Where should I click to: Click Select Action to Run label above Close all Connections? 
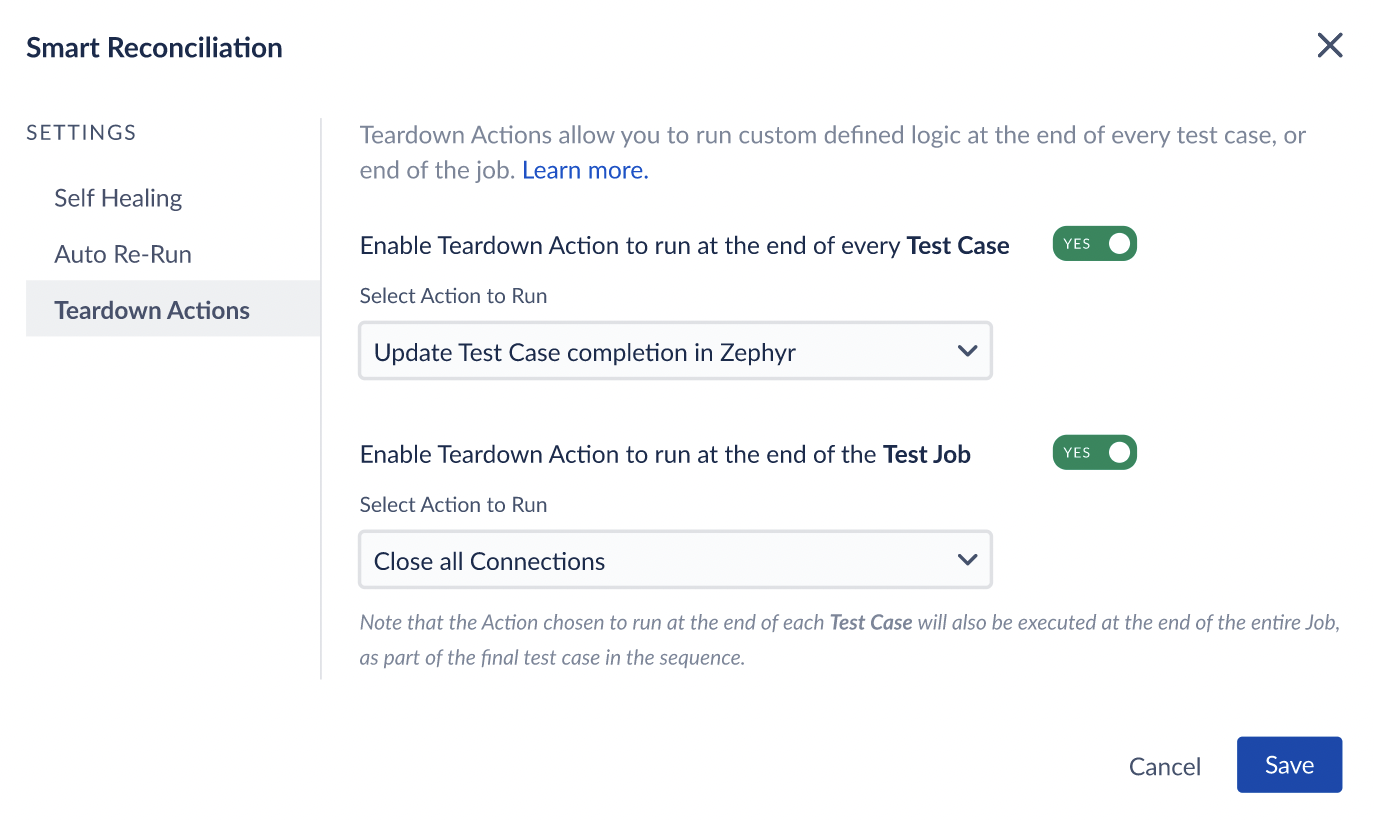pos(453,505)
